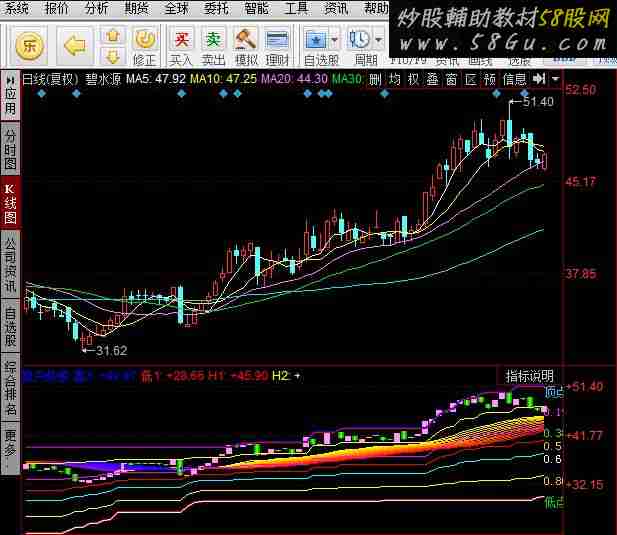617x535 pixels.
Task: Open the 全球 menu
Action: 176,8
